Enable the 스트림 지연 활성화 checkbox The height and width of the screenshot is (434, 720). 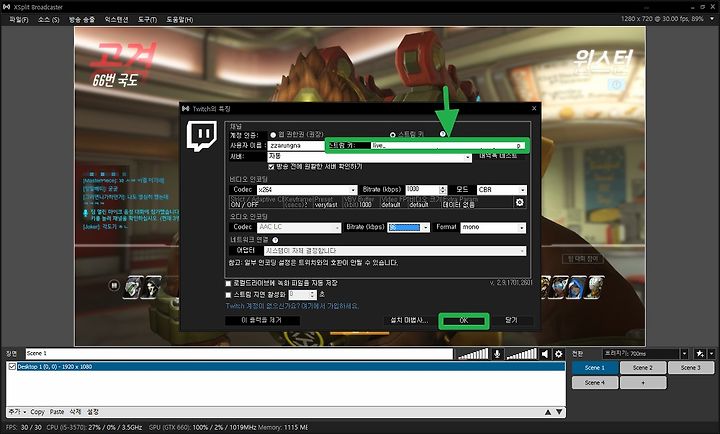[228, 295]
